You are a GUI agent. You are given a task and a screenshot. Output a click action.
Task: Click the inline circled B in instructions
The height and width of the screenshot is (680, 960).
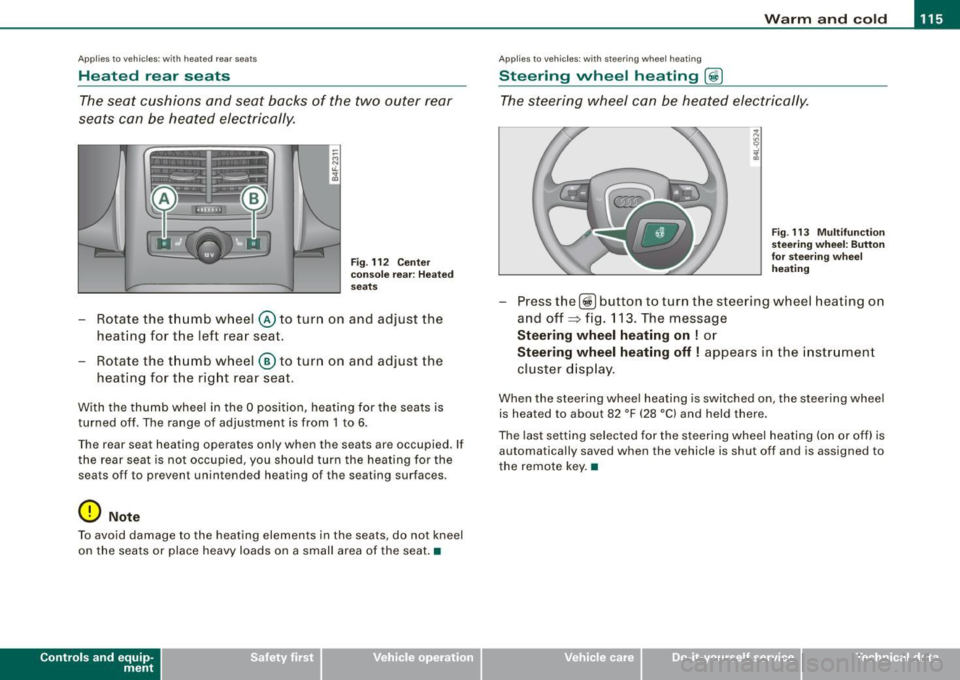coord(267,361)
